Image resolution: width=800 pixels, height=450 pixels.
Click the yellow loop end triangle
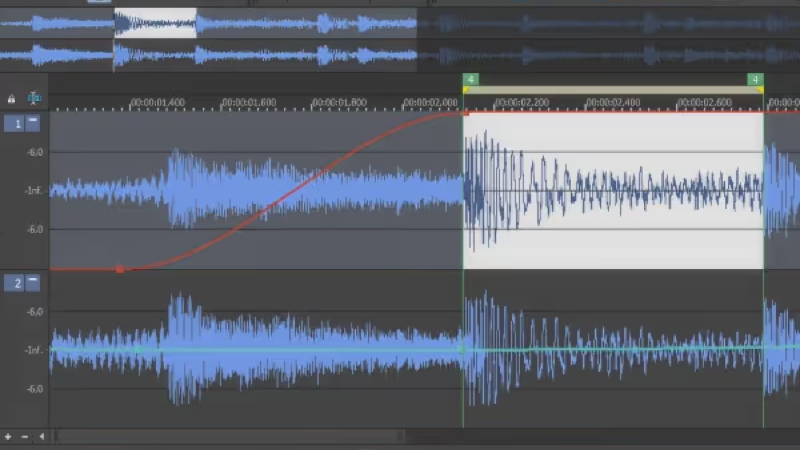(760, 90)
